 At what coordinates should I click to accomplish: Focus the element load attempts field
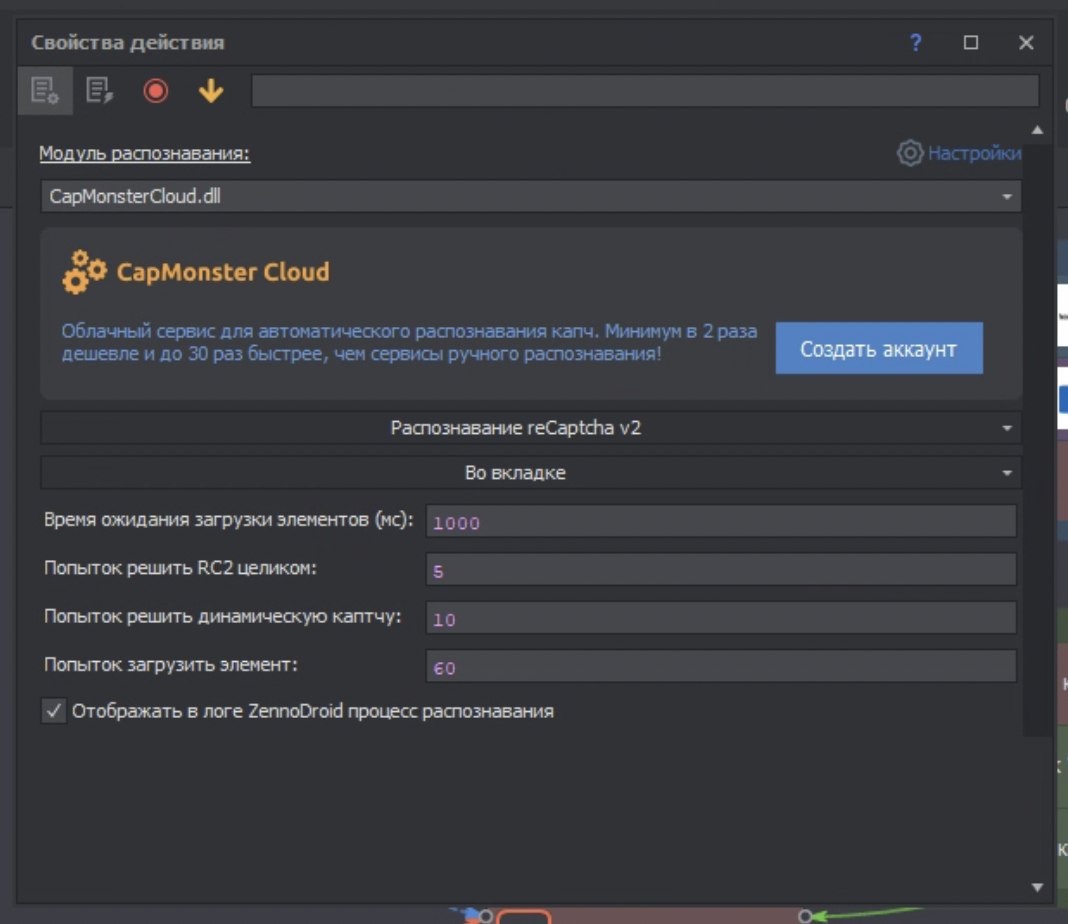coord(721,667)
